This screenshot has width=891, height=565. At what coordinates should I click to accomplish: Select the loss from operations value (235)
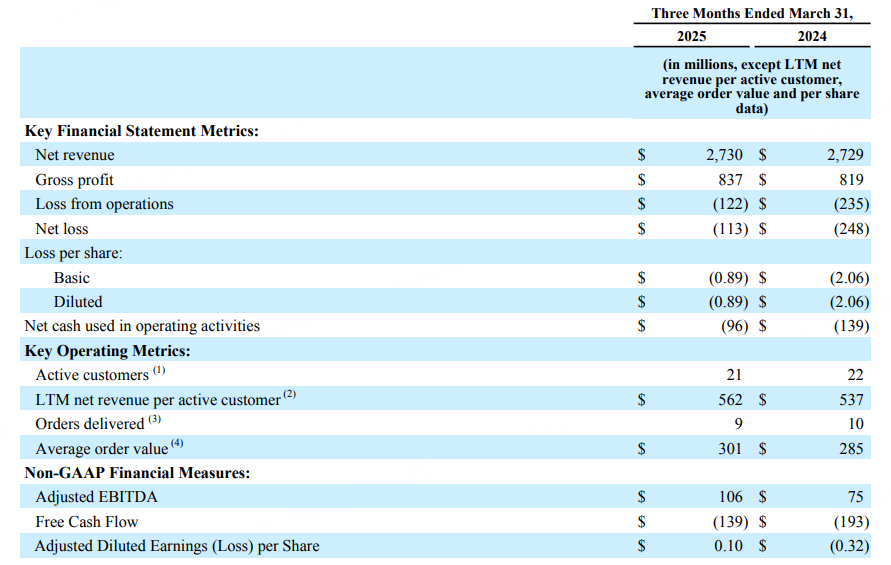[851, 203]
